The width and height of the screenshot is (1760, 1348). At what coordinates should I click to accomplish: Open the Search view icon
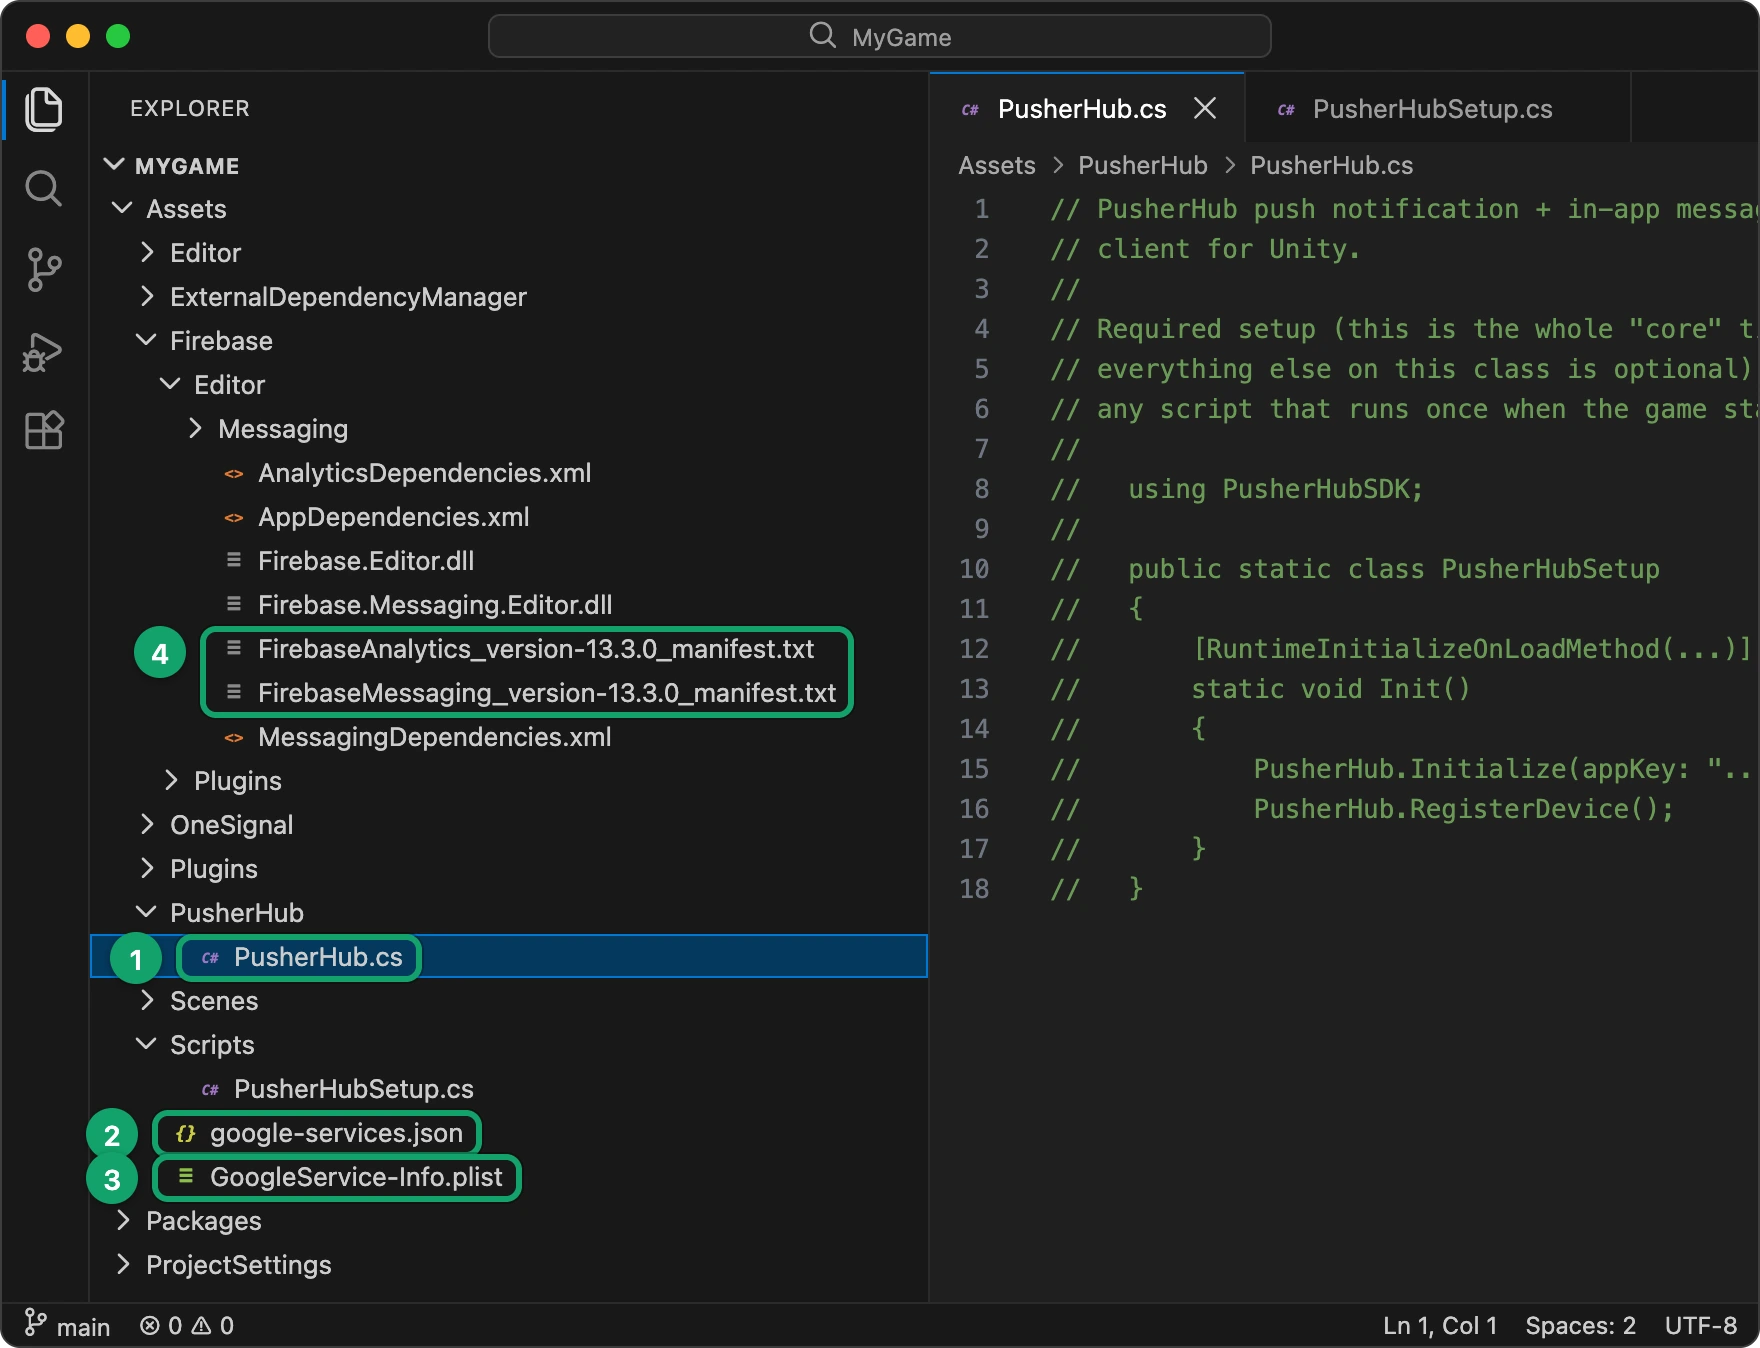pos(44,188)
